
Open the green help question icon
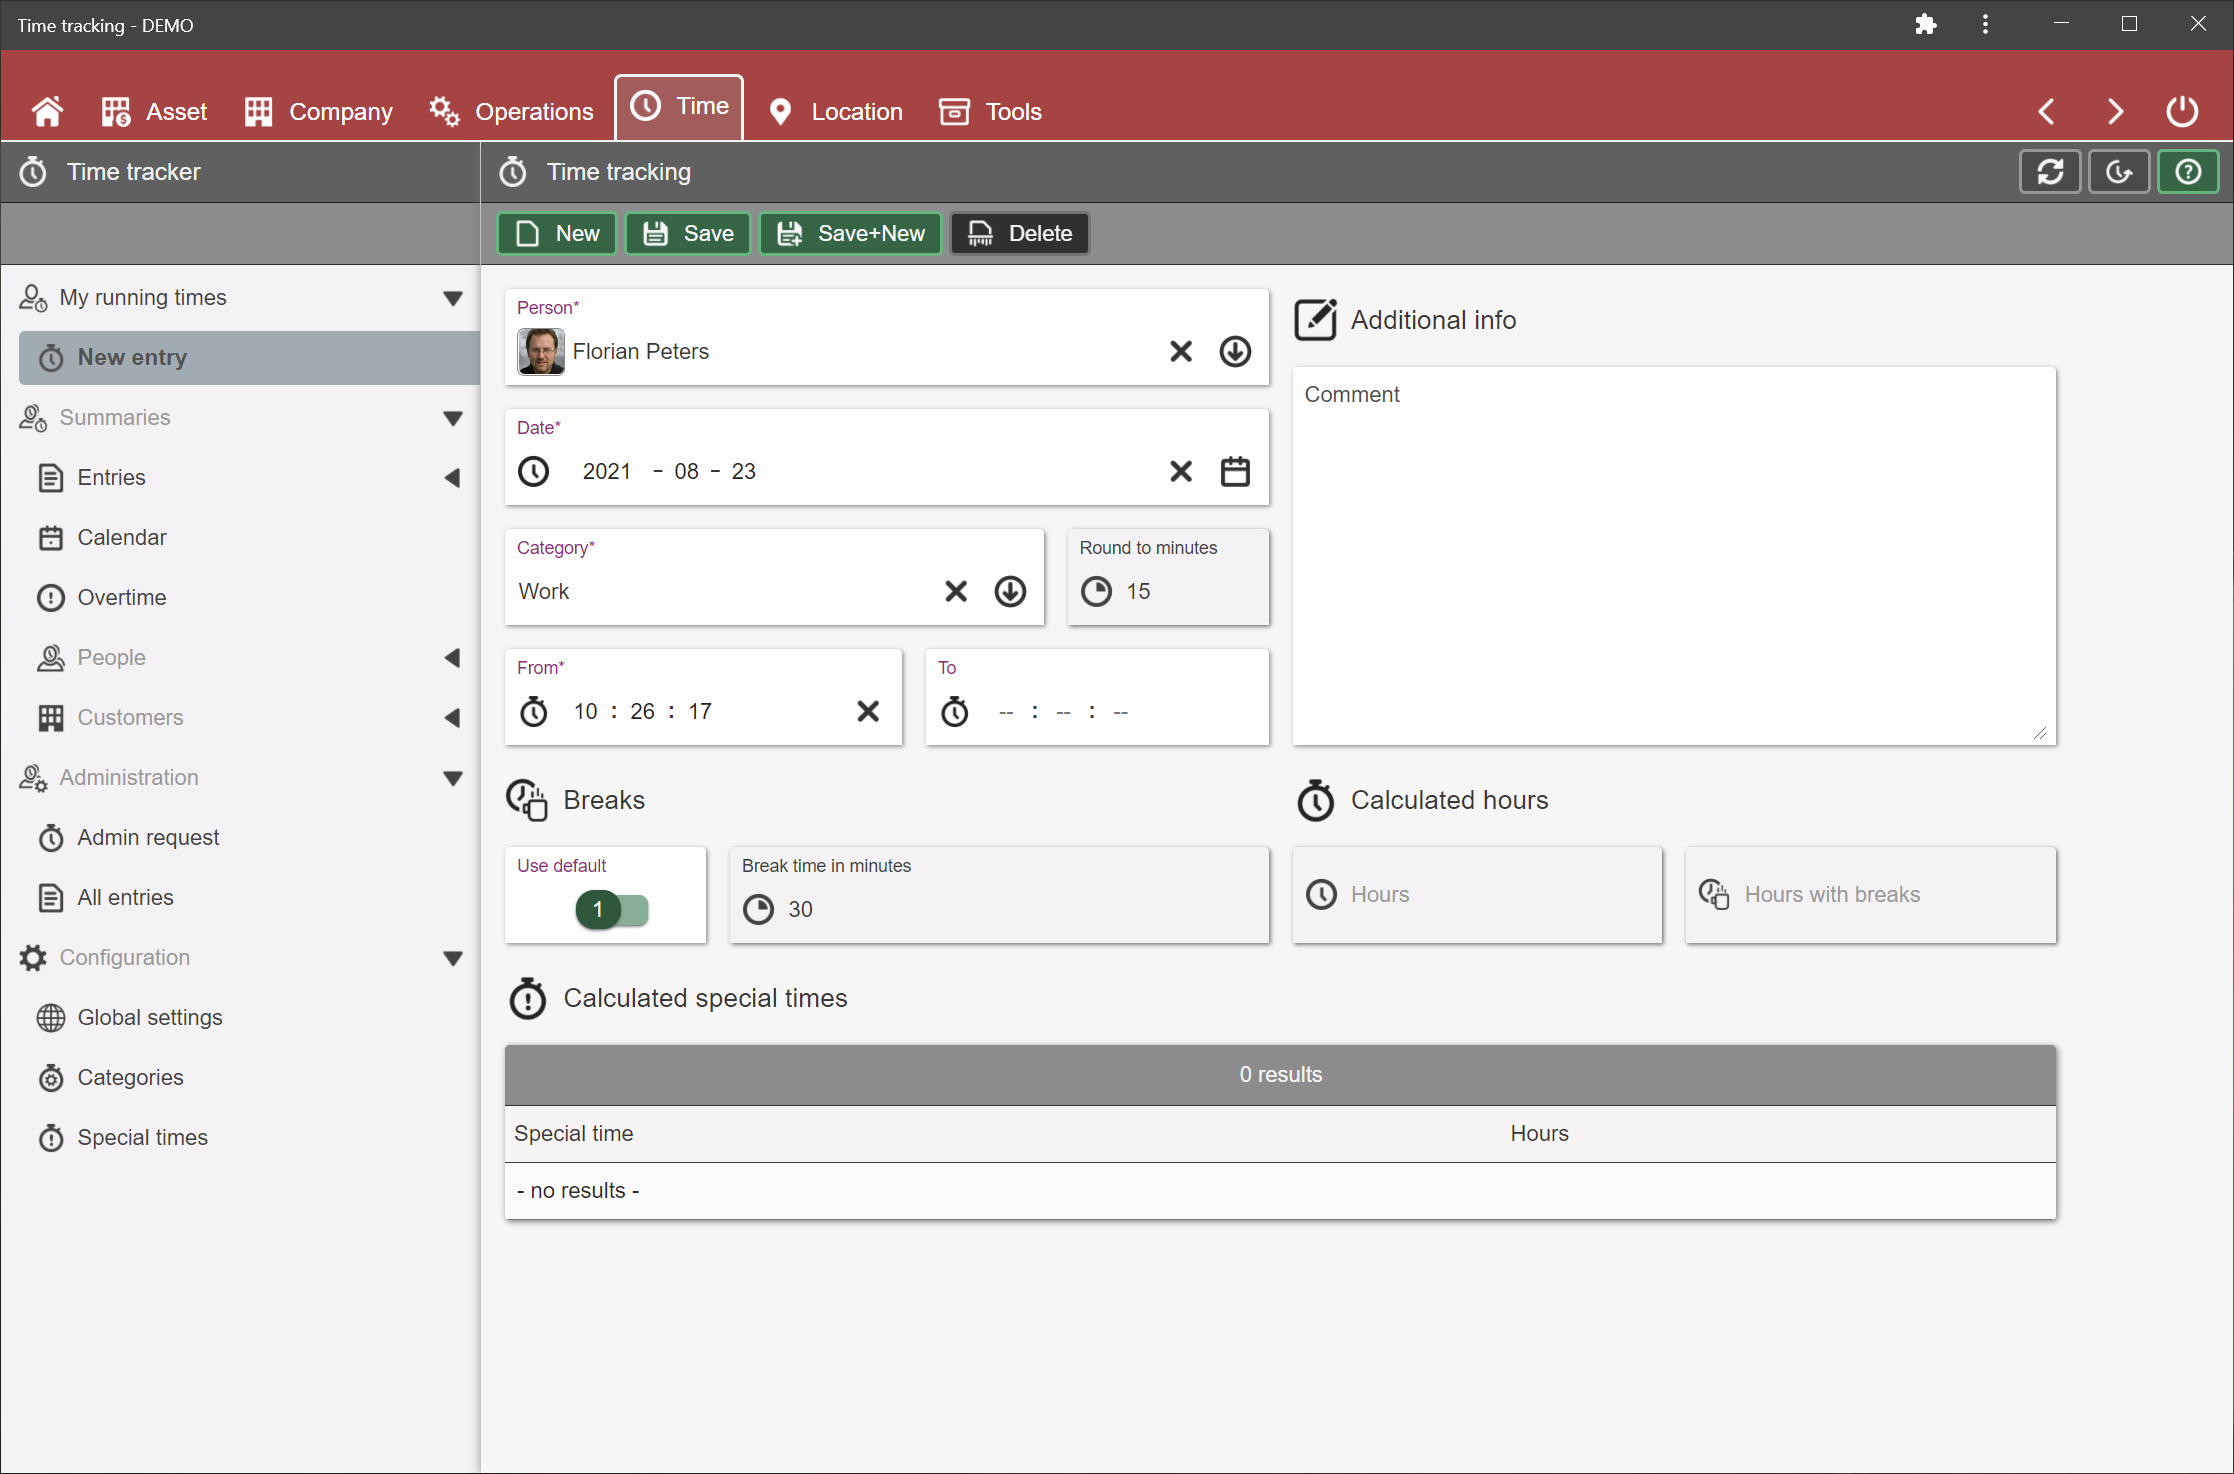2187,172
